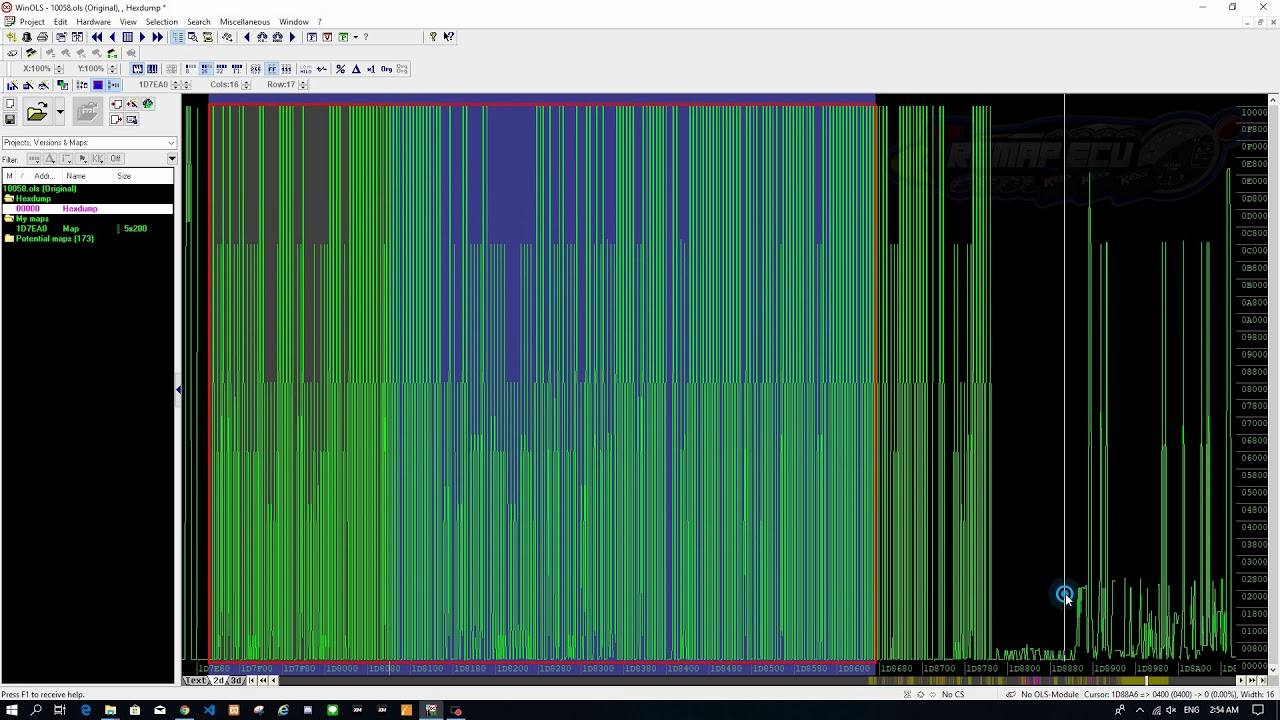The height and width of the screenshot is (720, 1280).
Task: Toggle LoHi byte order button
Action: click(x=306, y=68)
